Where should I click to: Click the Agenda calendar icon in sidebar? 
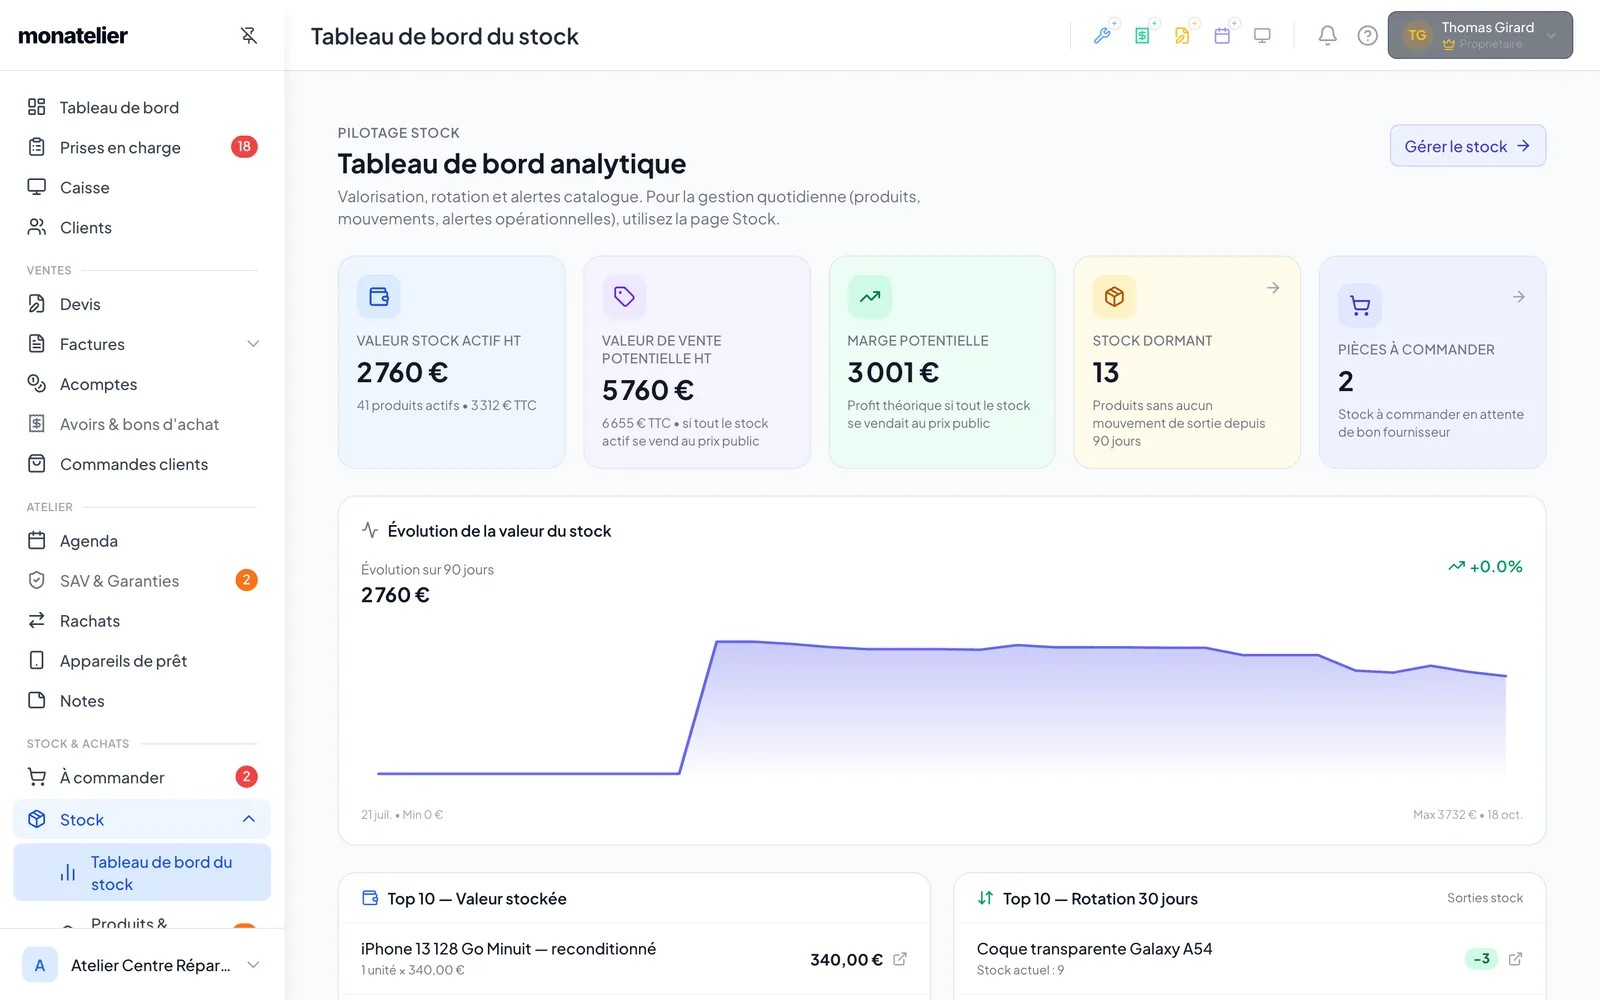tap(37, 541)
